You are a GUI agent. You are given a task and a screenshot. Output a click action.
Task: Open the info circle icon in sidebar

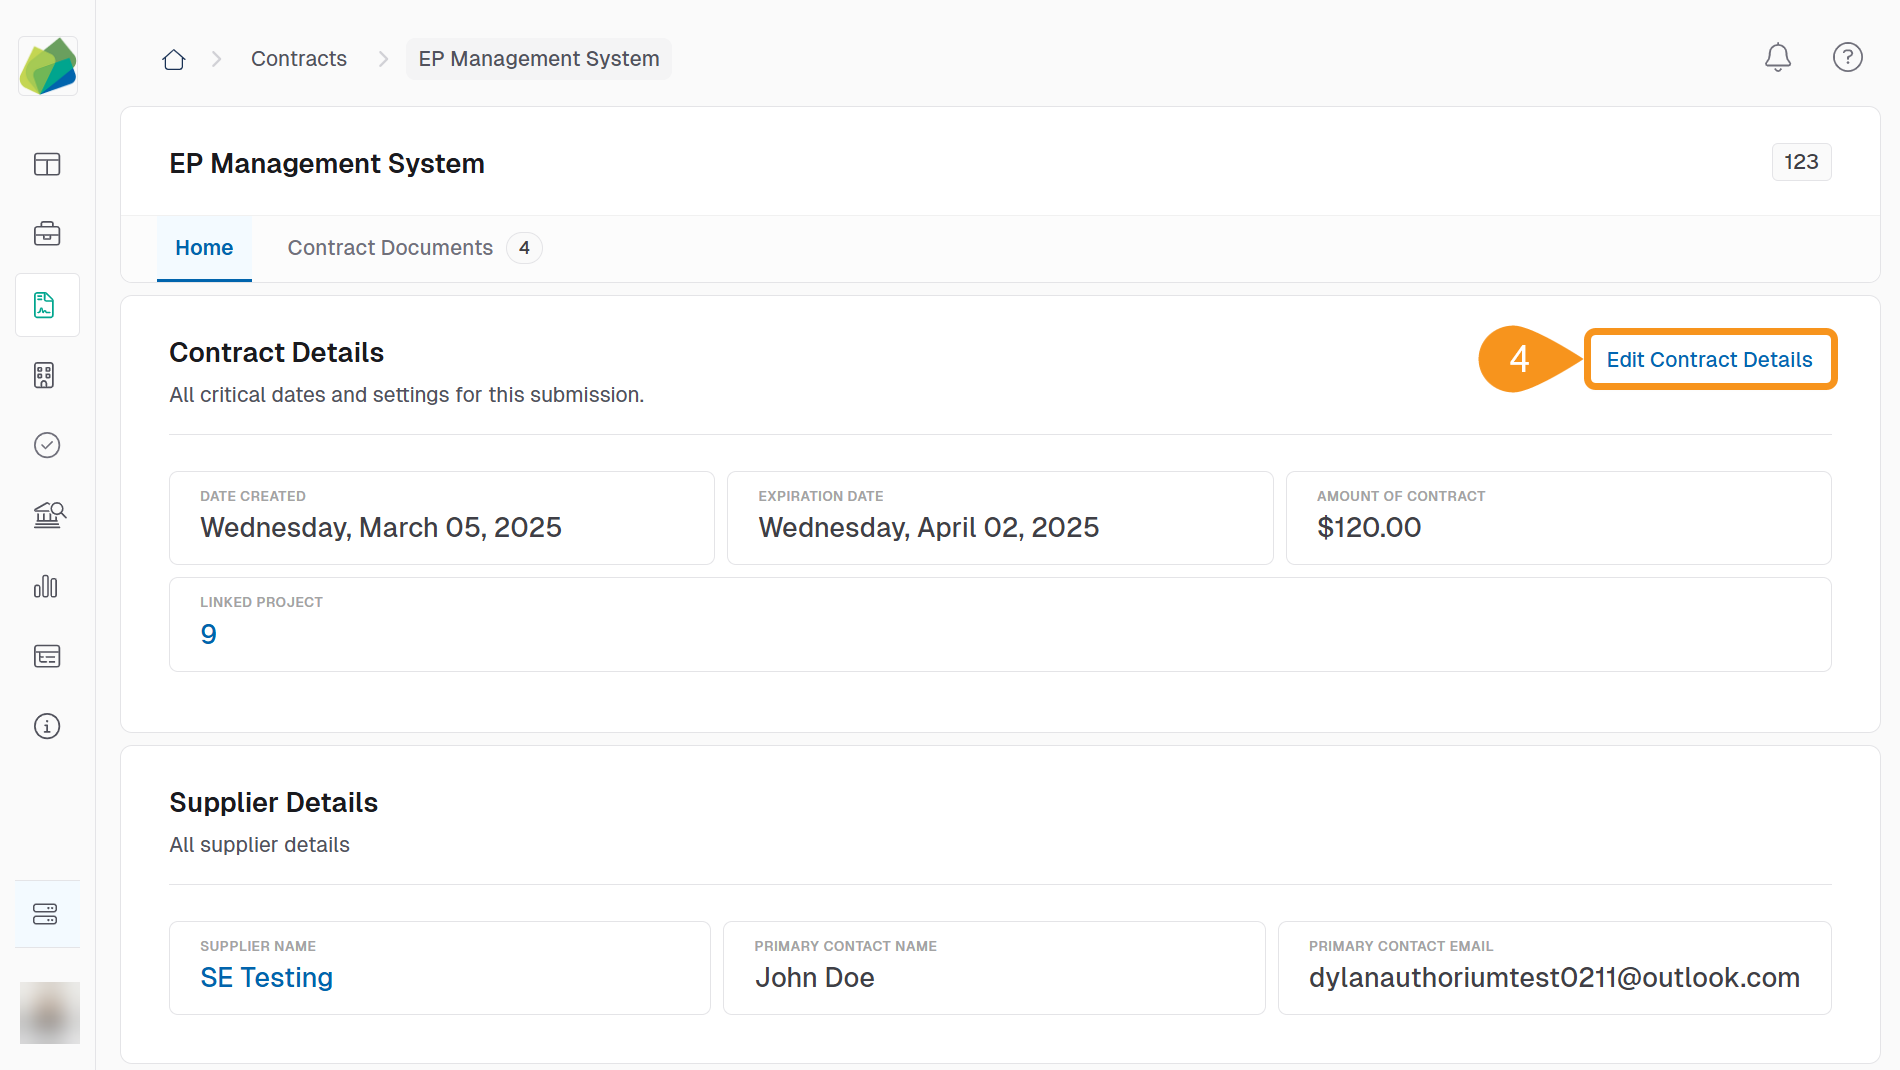[x=47, y=726]
